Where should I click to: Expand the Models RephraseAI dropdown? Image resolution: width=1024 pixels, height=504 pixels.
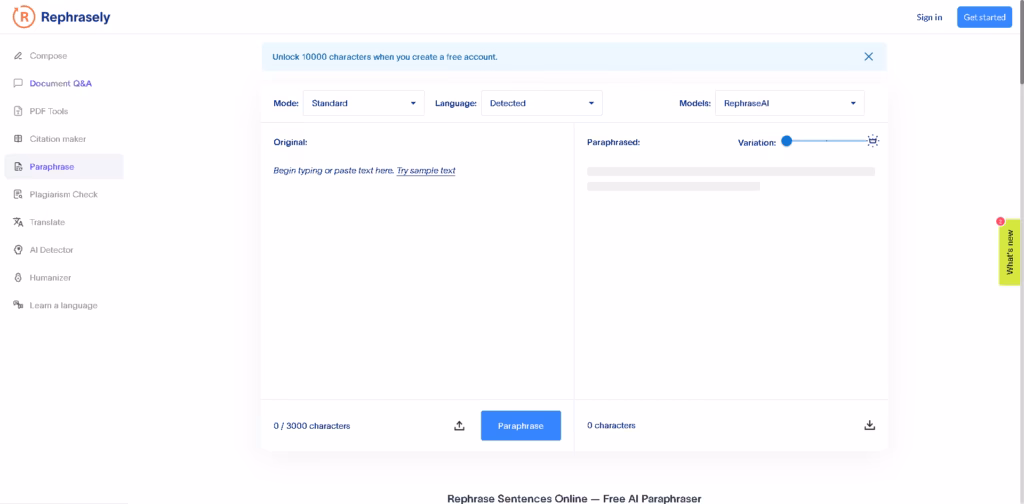(790, 103)
